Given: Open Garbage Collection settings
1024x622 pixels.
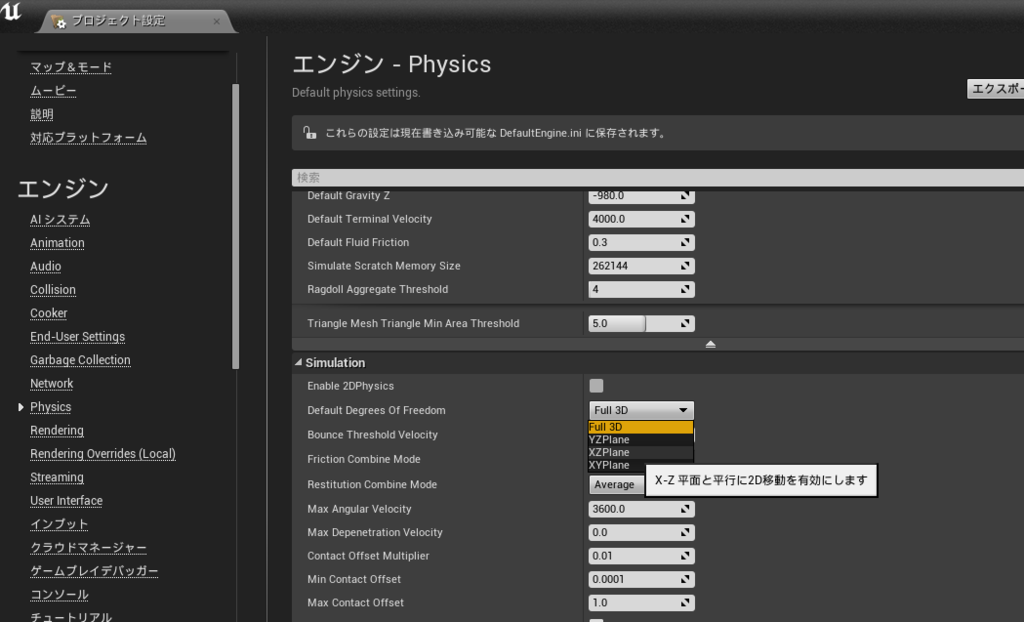Looking at the screenshot, I should [x=80, y=361].
